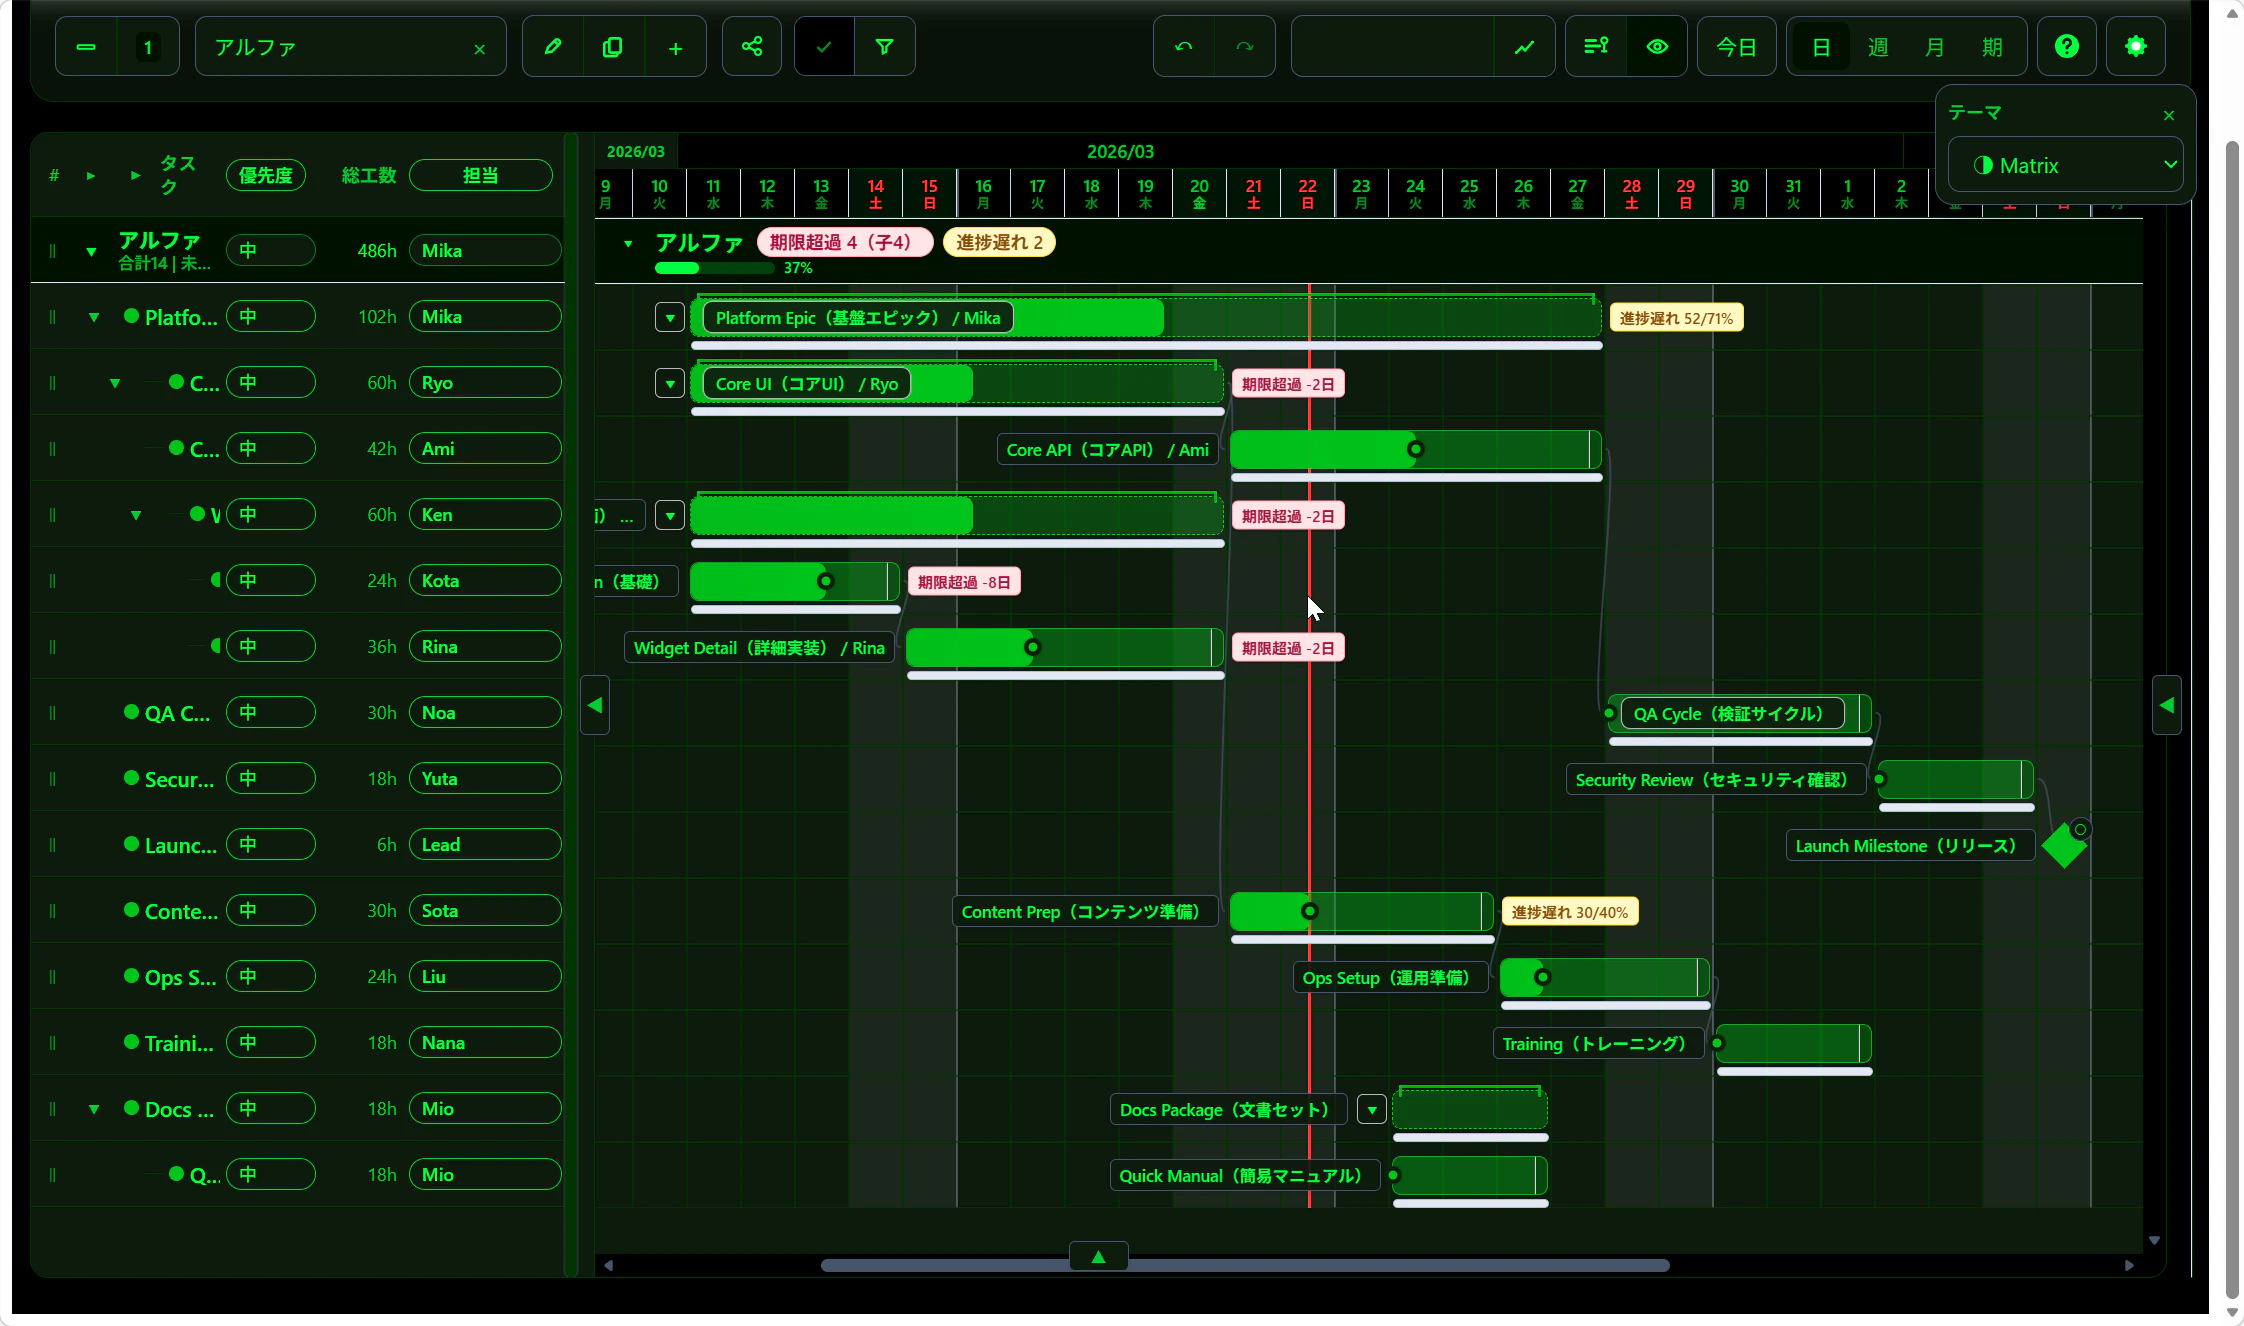2244x1326 pixels.
Task: Toggle the sort/settings list icon
Action: click(1596, 47)
